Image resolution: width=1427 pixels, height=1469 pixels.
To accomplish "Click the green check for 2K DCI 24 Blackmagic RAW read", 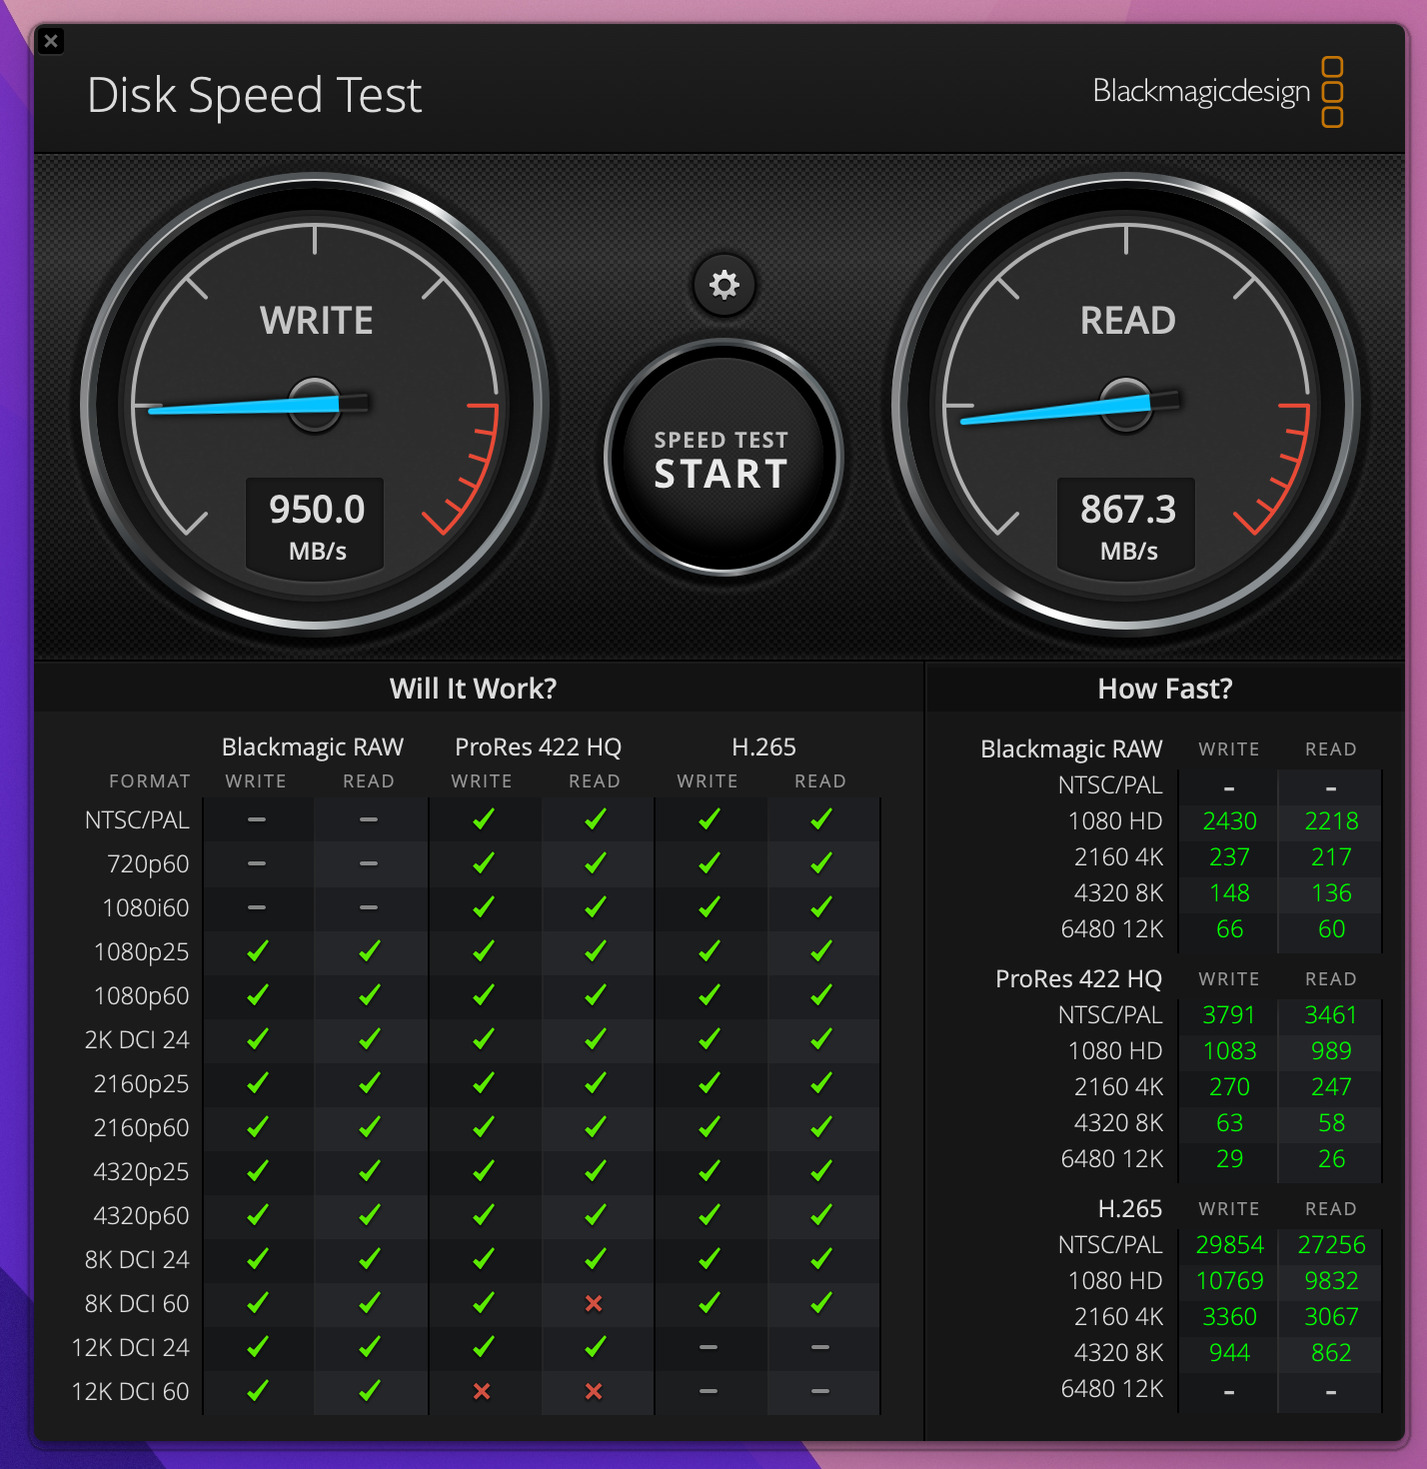I will coord(369,1039).
